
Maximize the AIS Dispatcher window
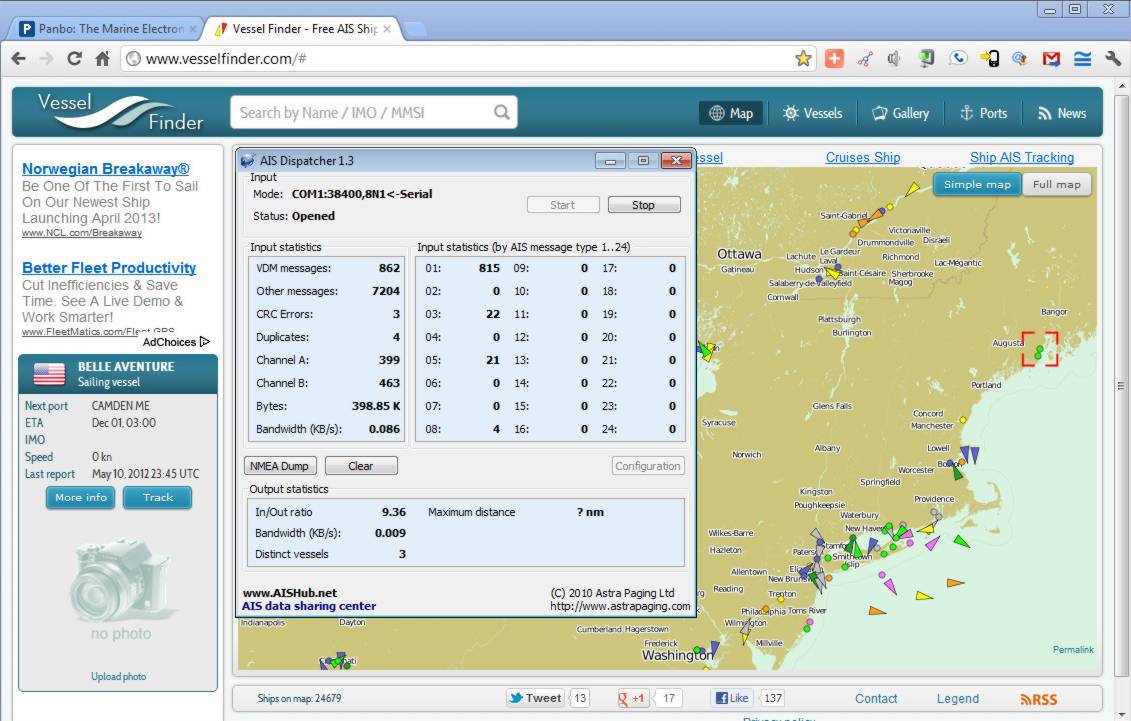pos(643,161)
